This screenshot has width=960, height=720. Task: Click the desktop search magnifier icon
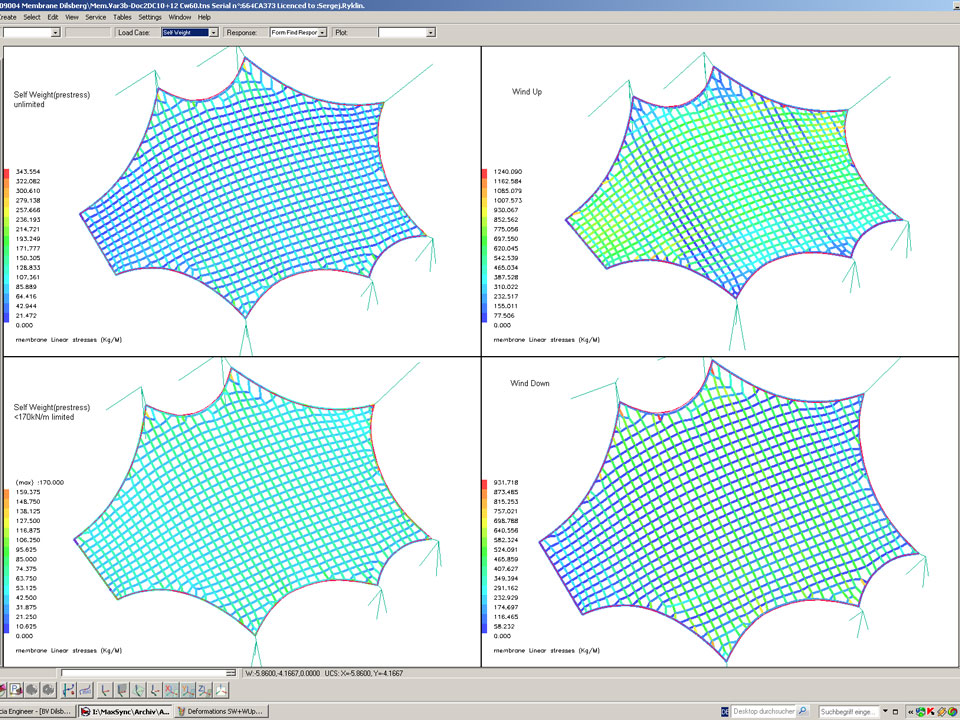(x=802, y=711)
